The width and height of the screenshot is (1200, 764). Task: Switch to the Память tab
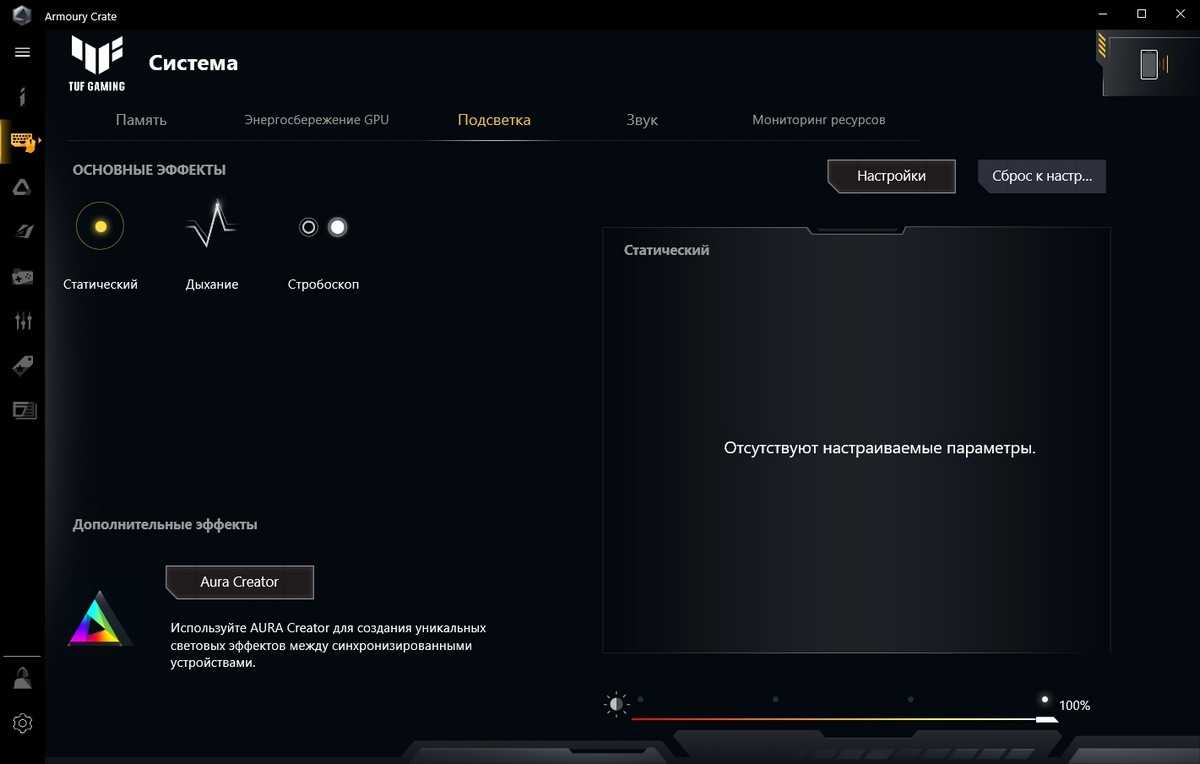click(x=141, y=120)
